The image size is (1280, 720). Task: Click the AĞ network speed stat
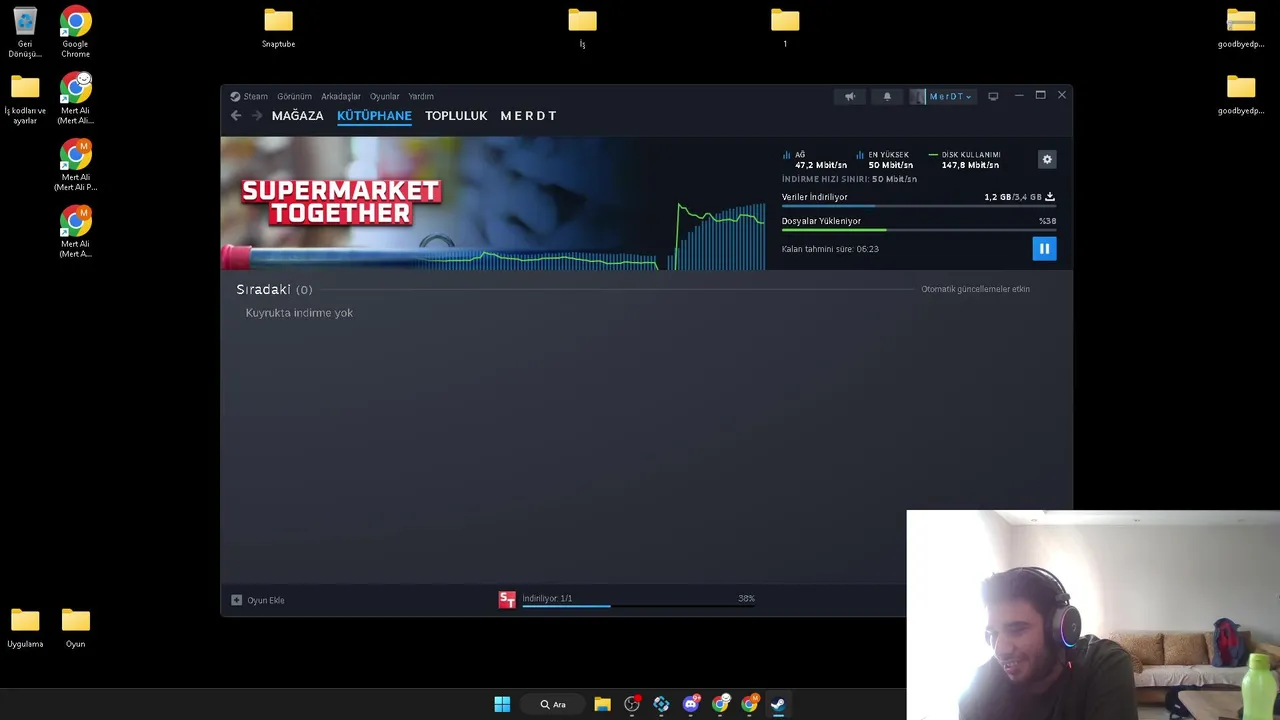point(815,160)
